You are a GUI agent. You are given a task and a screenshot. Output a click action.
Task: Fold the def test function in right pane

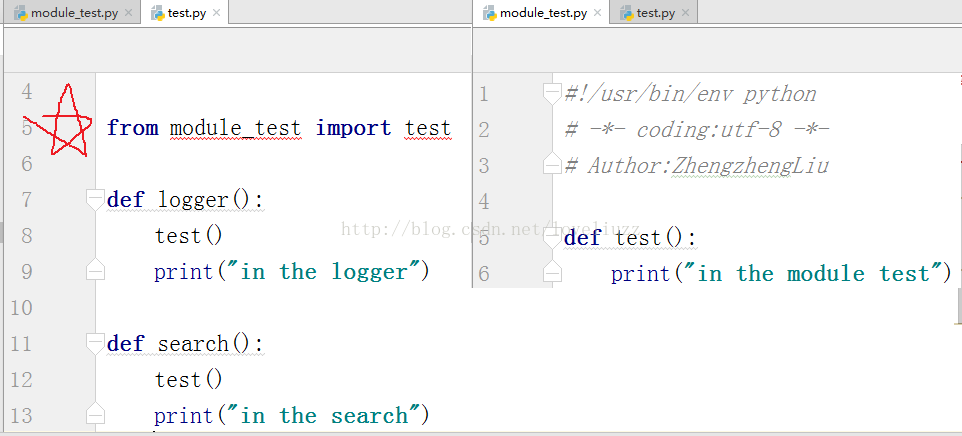pyautogui.click(x=552, y=237)
